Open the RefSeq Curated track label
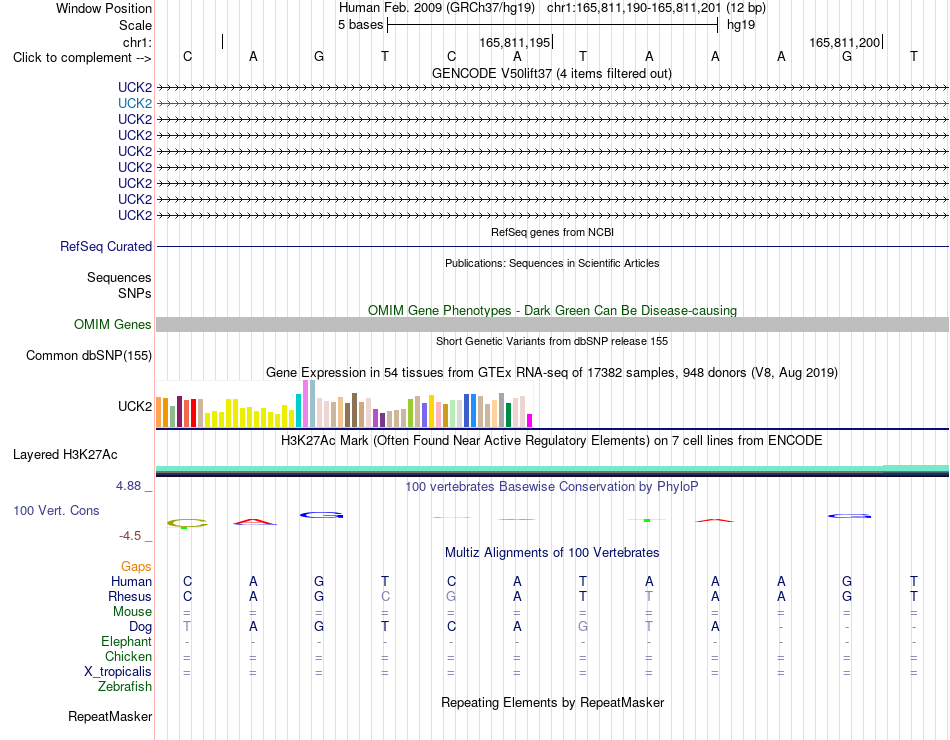Image resolution: width=950 pixels, height=740 pixels. click(x=106, y=247)
